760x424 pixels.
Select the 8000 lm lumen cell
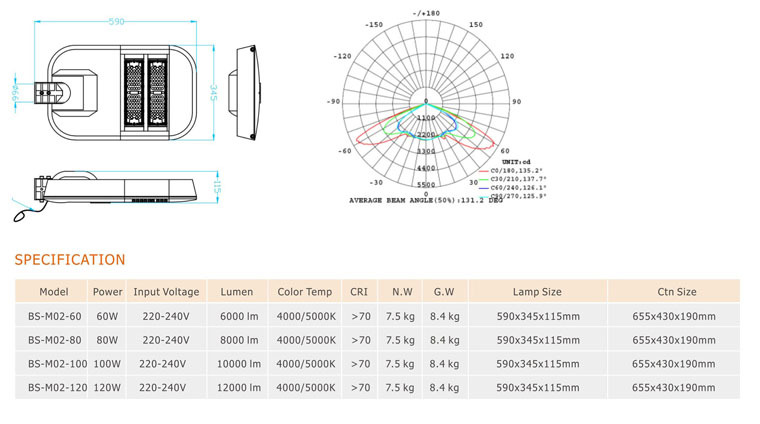point(239,340)
